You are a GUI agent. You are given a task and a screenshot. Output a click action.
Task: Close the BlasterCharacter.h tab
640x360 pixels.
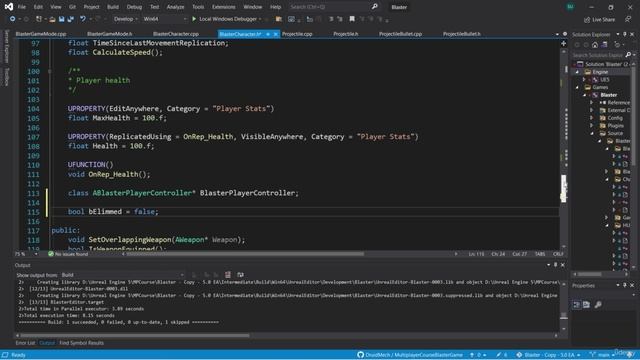[x=276, y=34]
